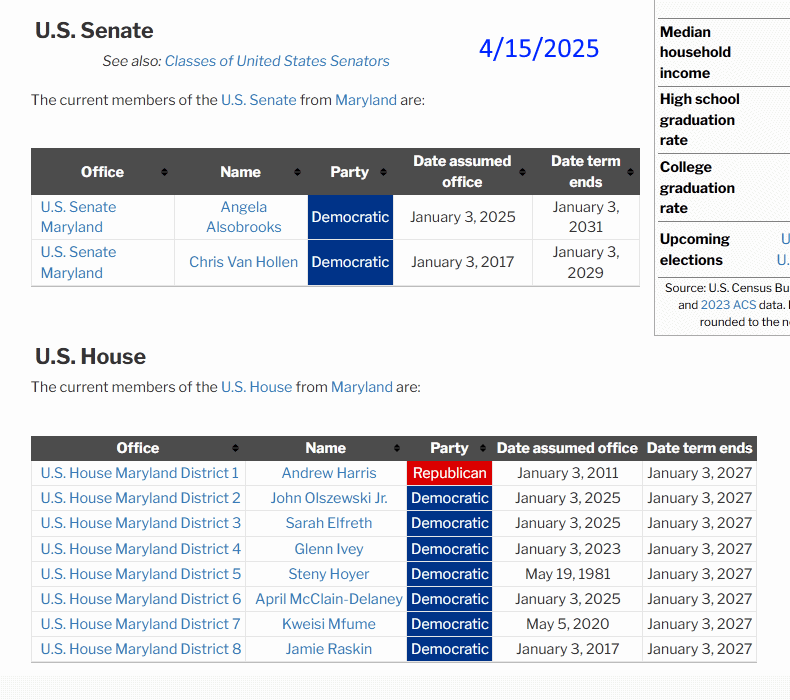The width and height of the screenshot is (790, 700).
Task: Click Democratic party cell for Jamie Raskin
Action: (449, 649)
